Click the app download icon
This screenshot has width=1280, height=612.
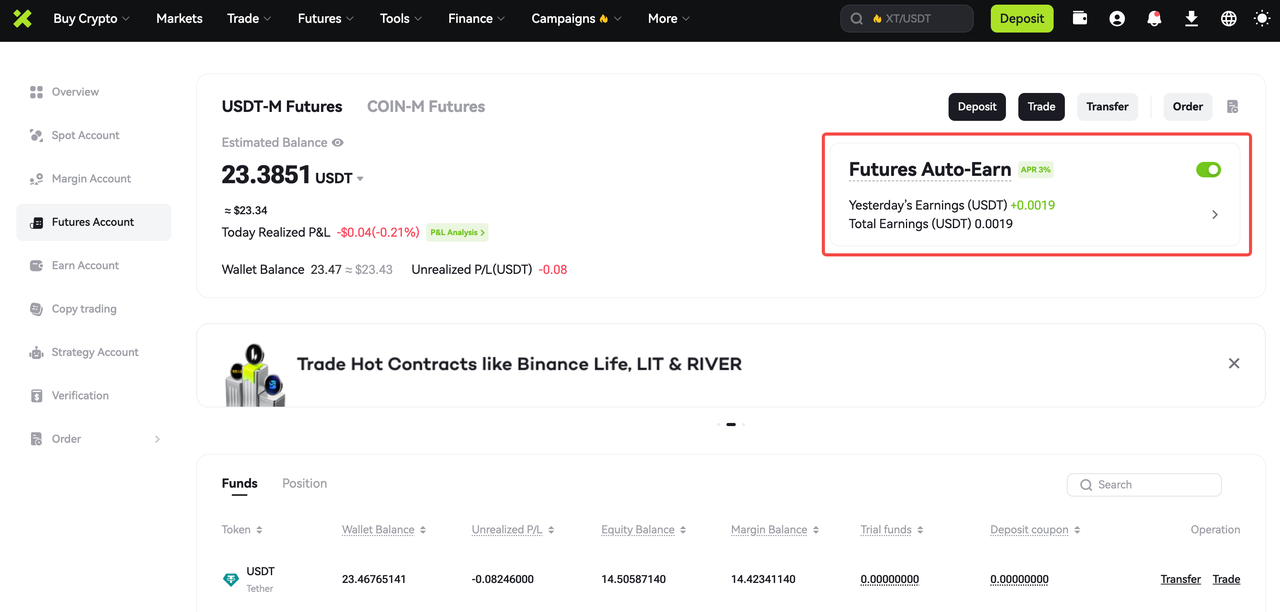(x=1191, y=18)
